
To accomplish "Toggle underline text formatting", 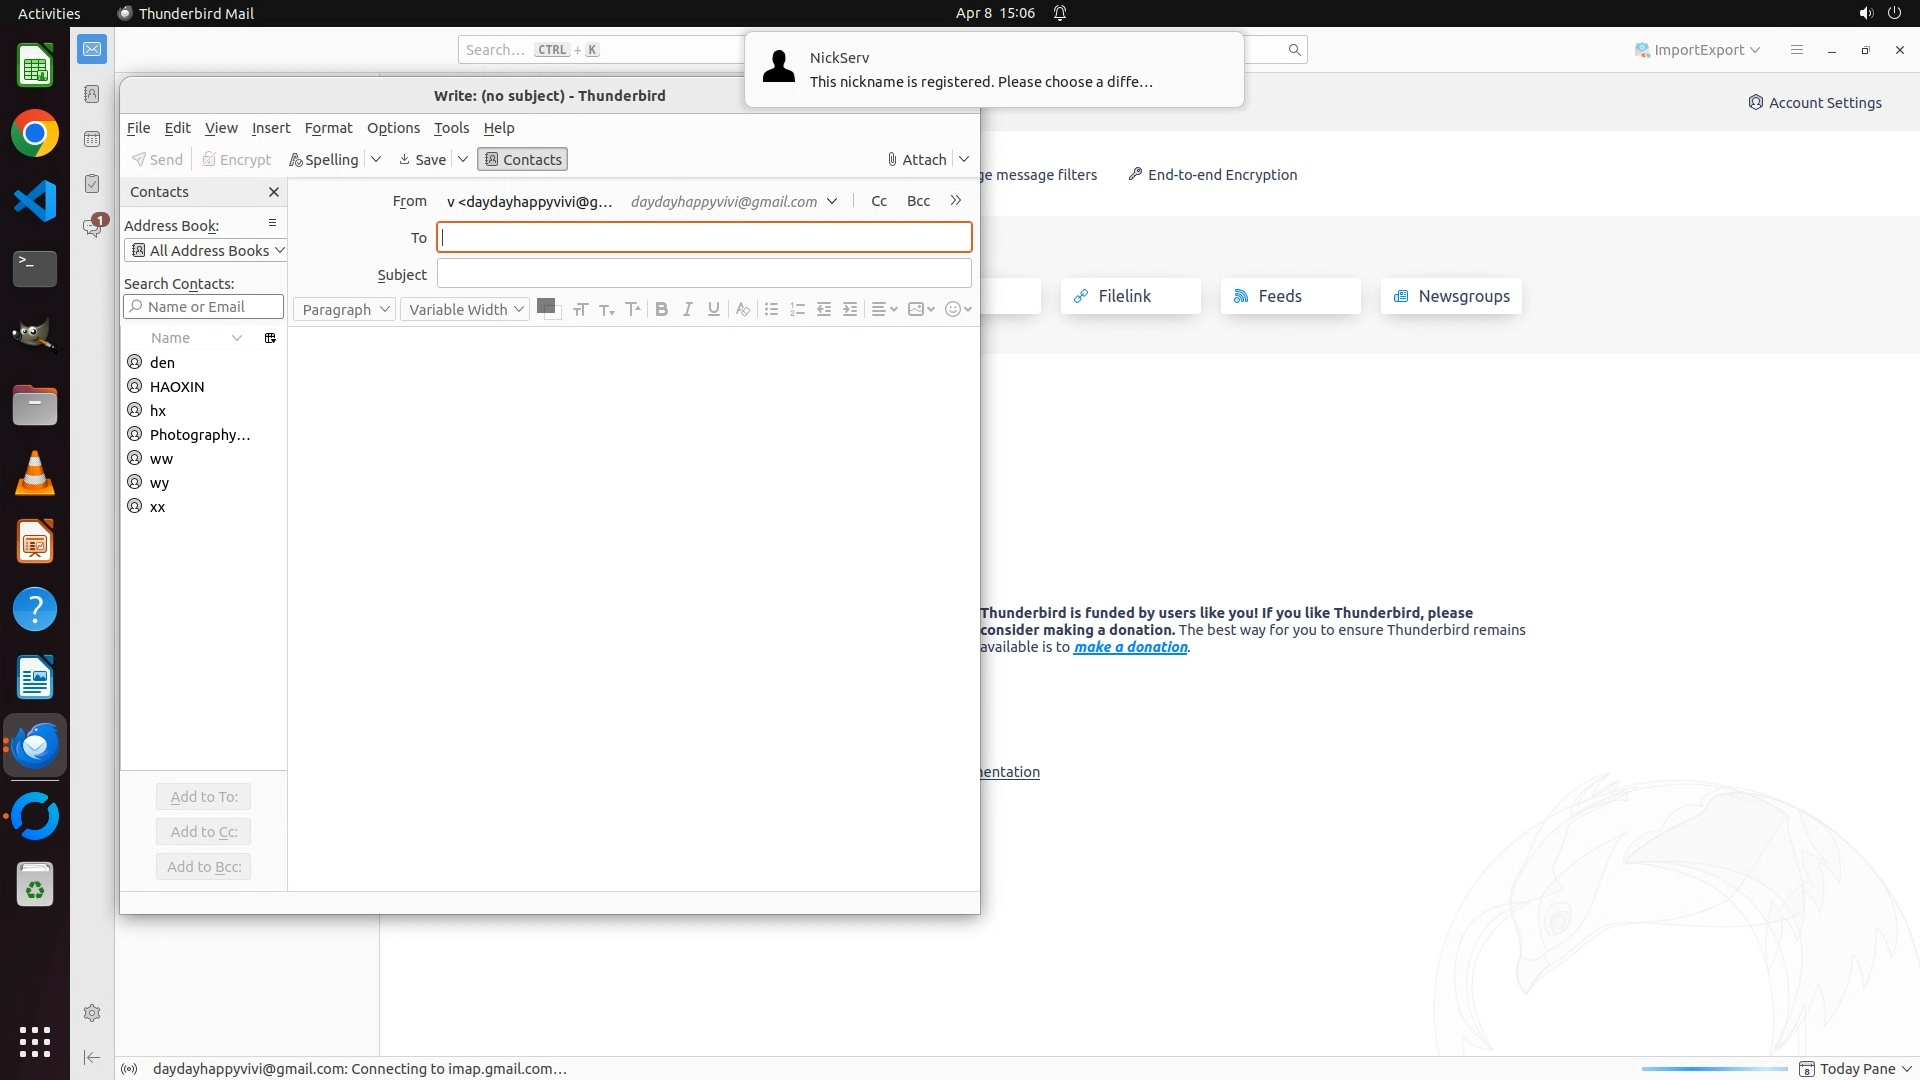I will 713,310.
